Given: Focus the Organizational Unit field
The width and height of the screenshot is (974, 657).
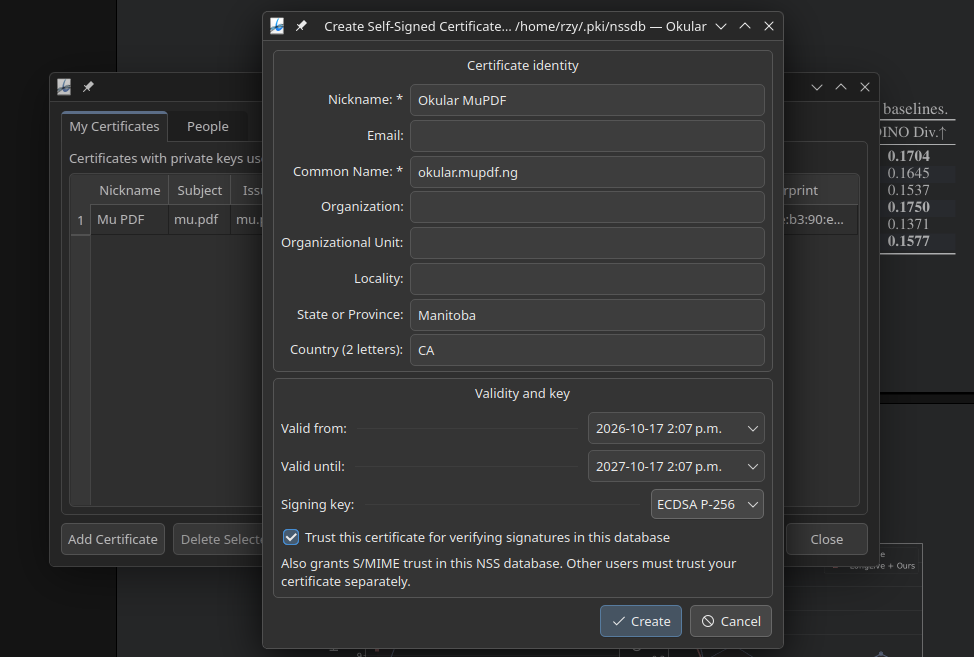Looking at the screenshot, I should (x=587, y=243).
